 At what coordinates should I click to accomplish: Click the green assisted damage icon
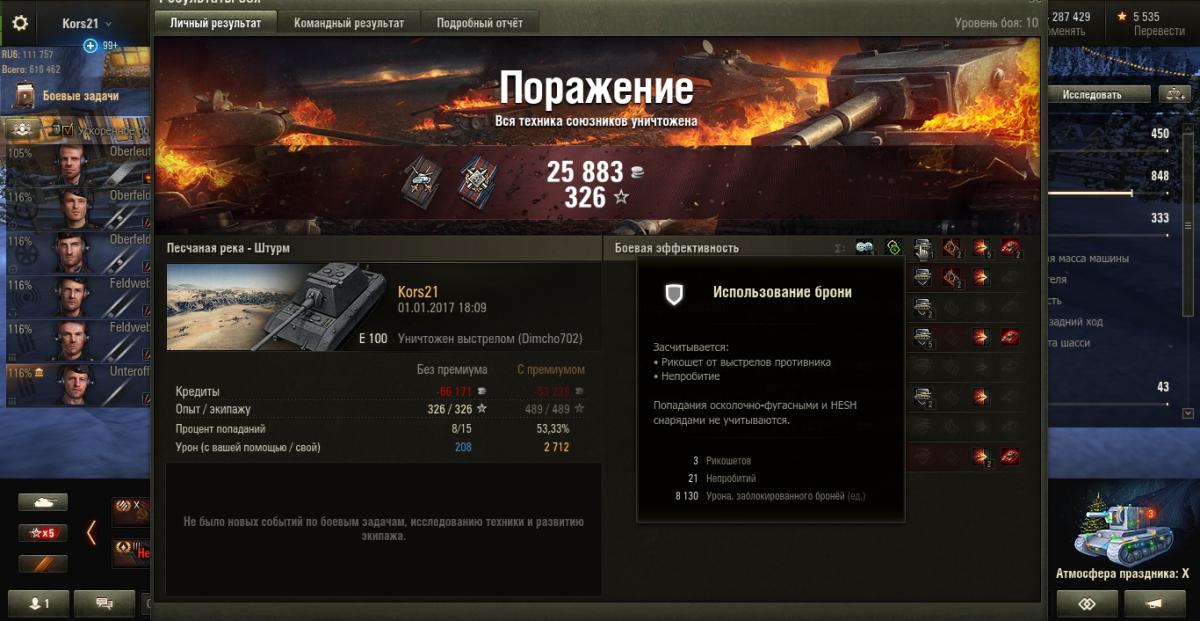click(x=893, y=248)
